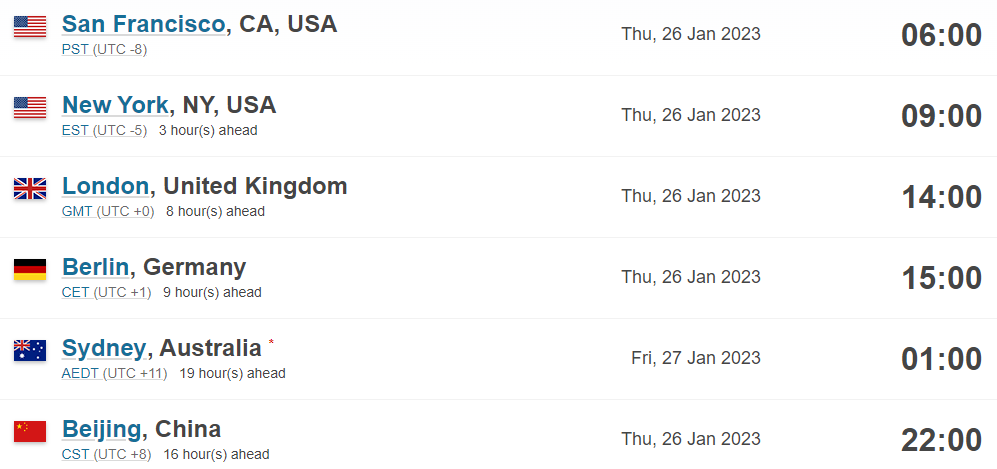997x469 pixels.
Task: Click the United Kingdom flag icon
Action: [x=30, y=189]
